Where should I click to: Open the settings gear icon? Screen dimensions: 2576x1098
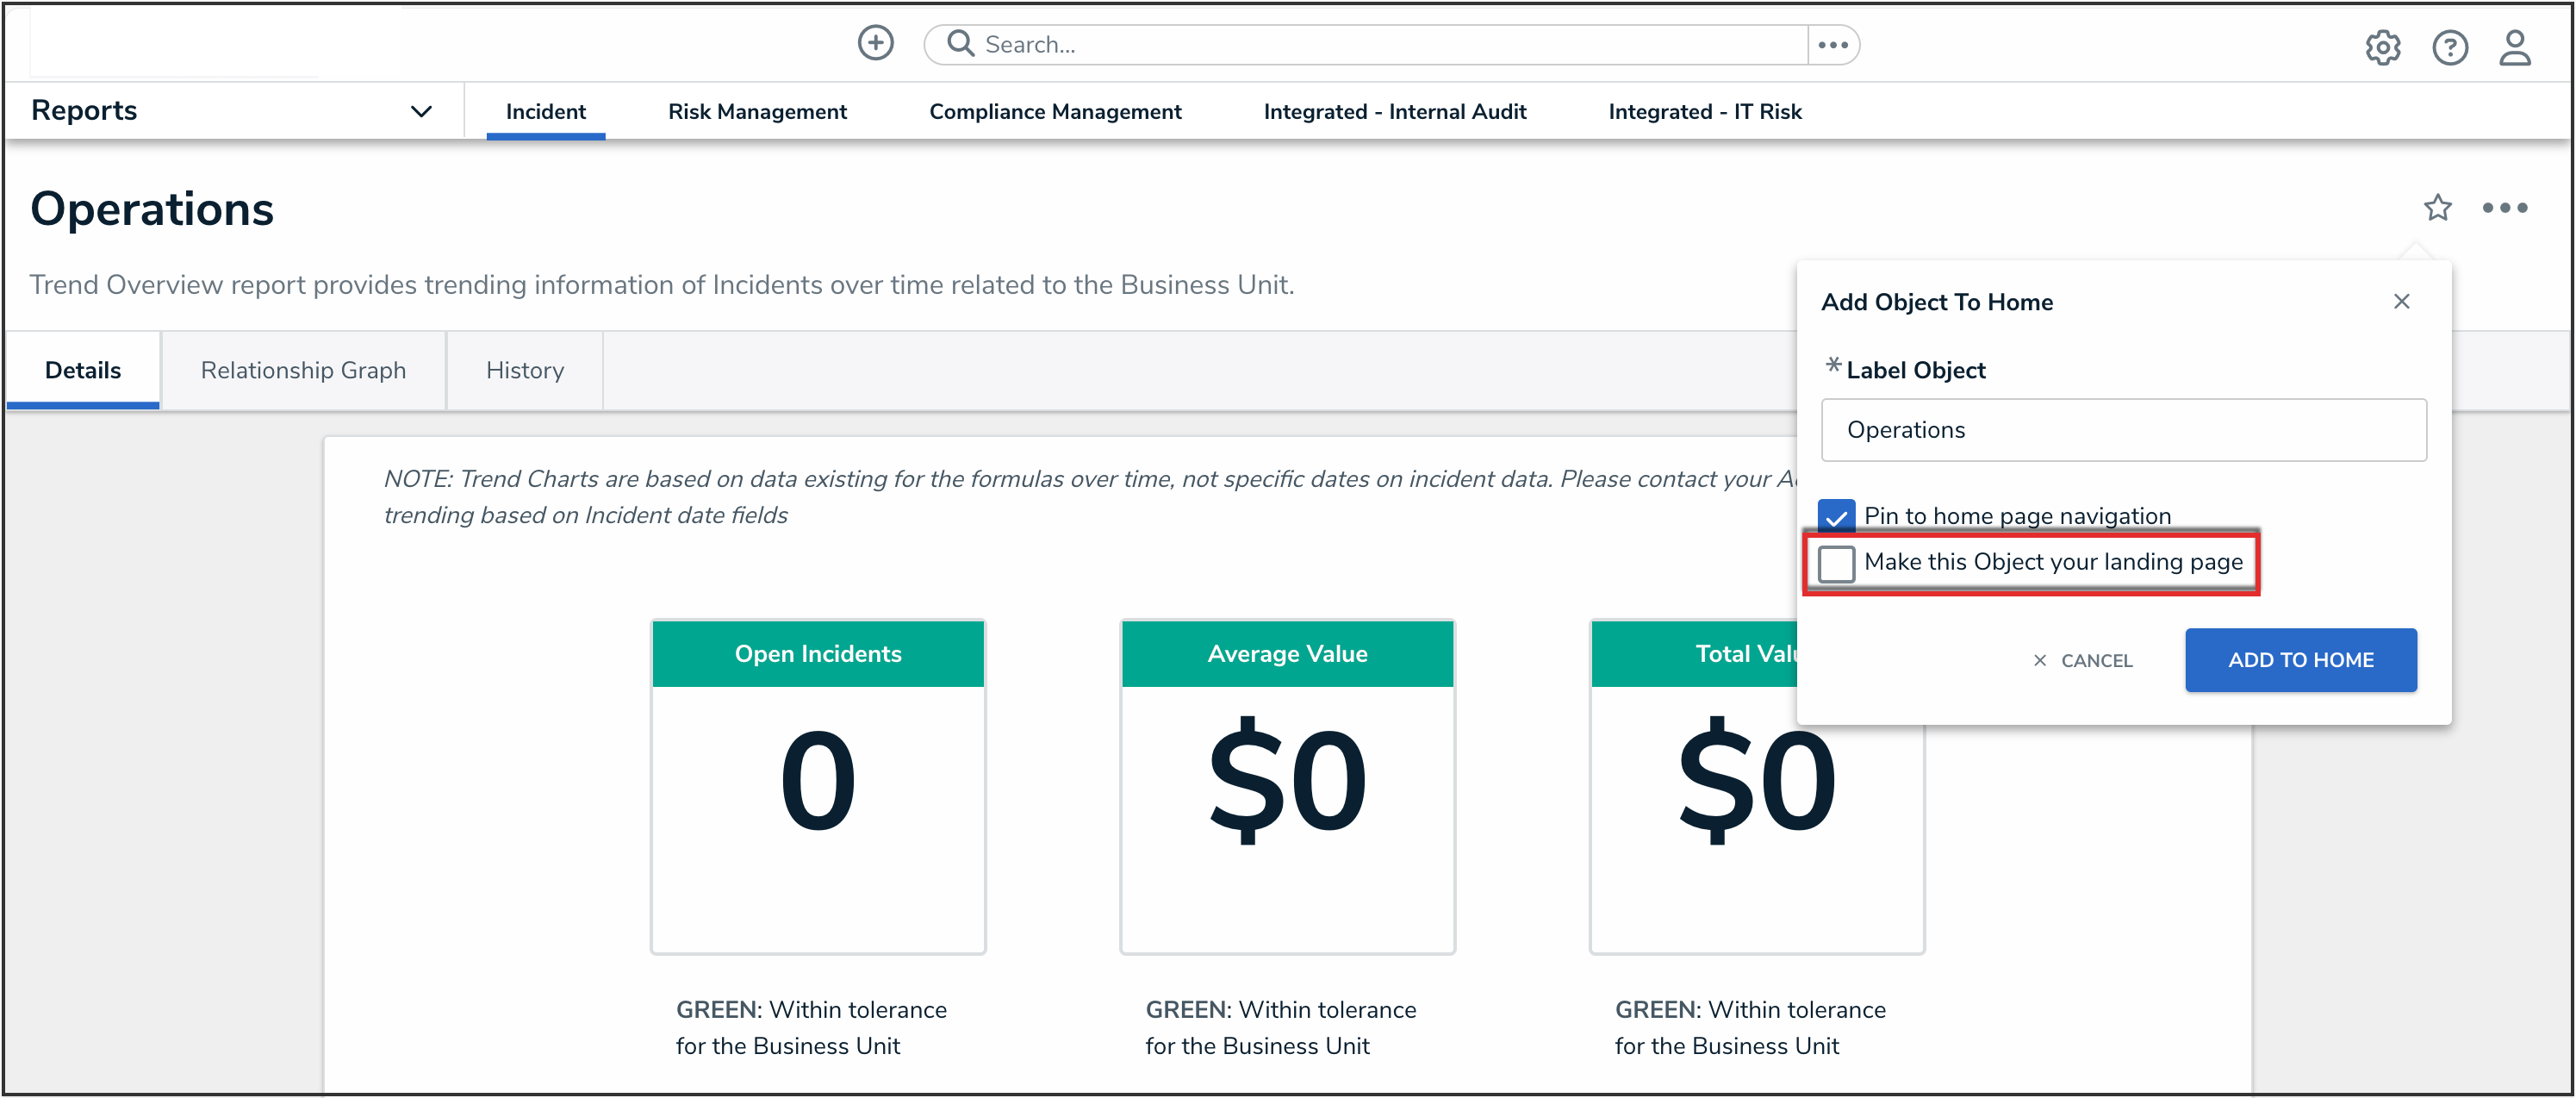2382,47
